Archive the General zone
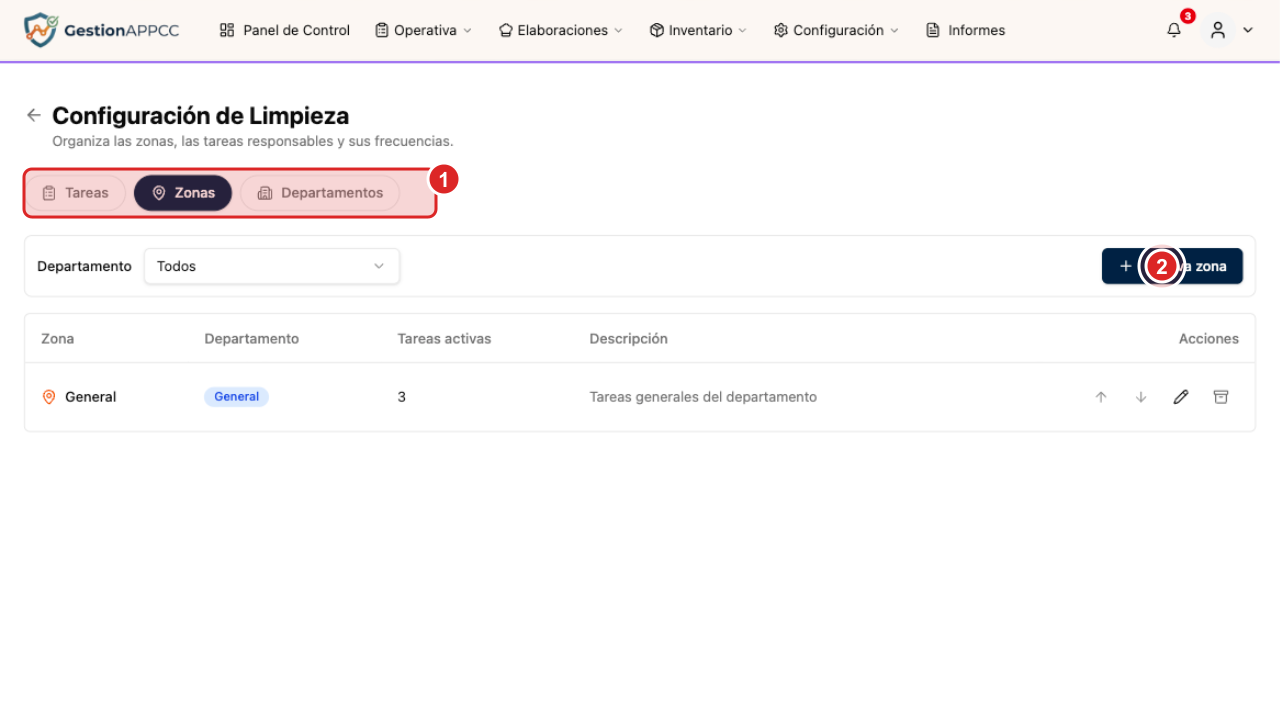1280x720 pixels. [x=1221, y=397]
